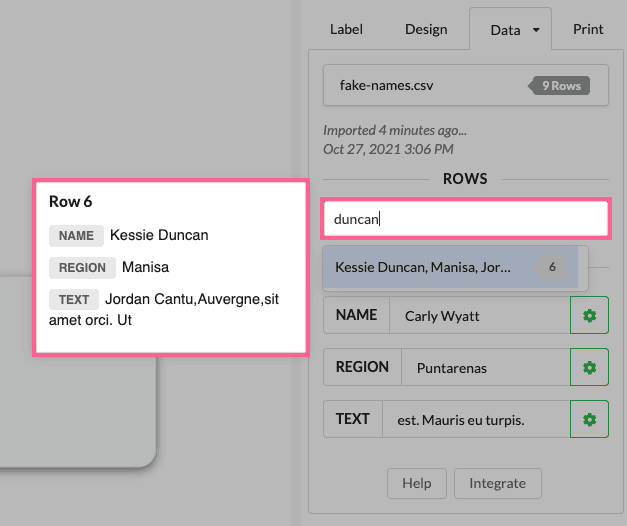Click the 'Imported 4 minutes ago...' text
627x526 pixels.
[395, 130]
